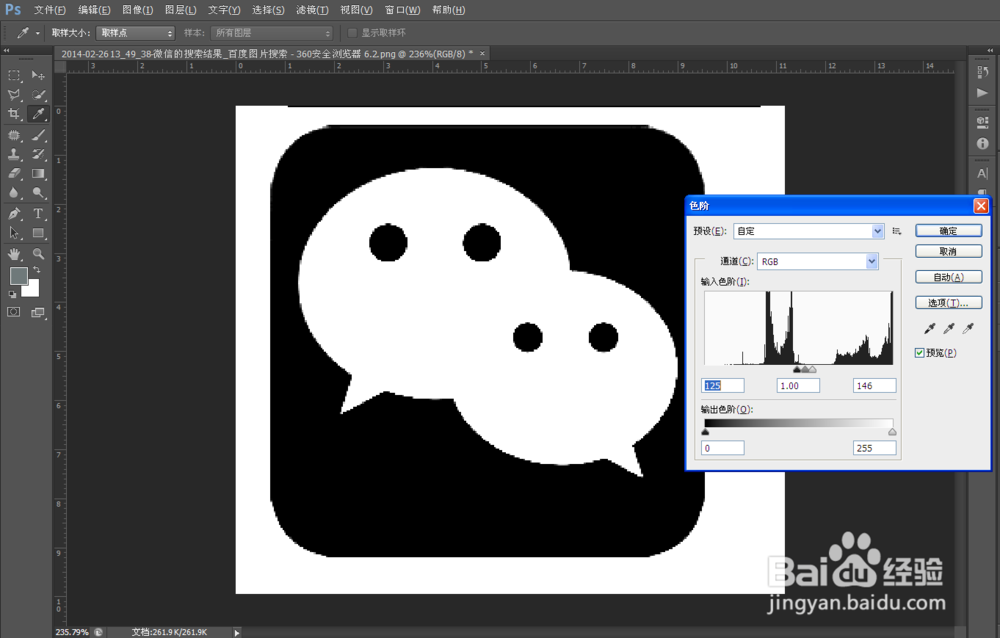This screenshot has width=1000, height=638.
Task: Toggle the 预览 preview checkbox
Action: (920, 353)
